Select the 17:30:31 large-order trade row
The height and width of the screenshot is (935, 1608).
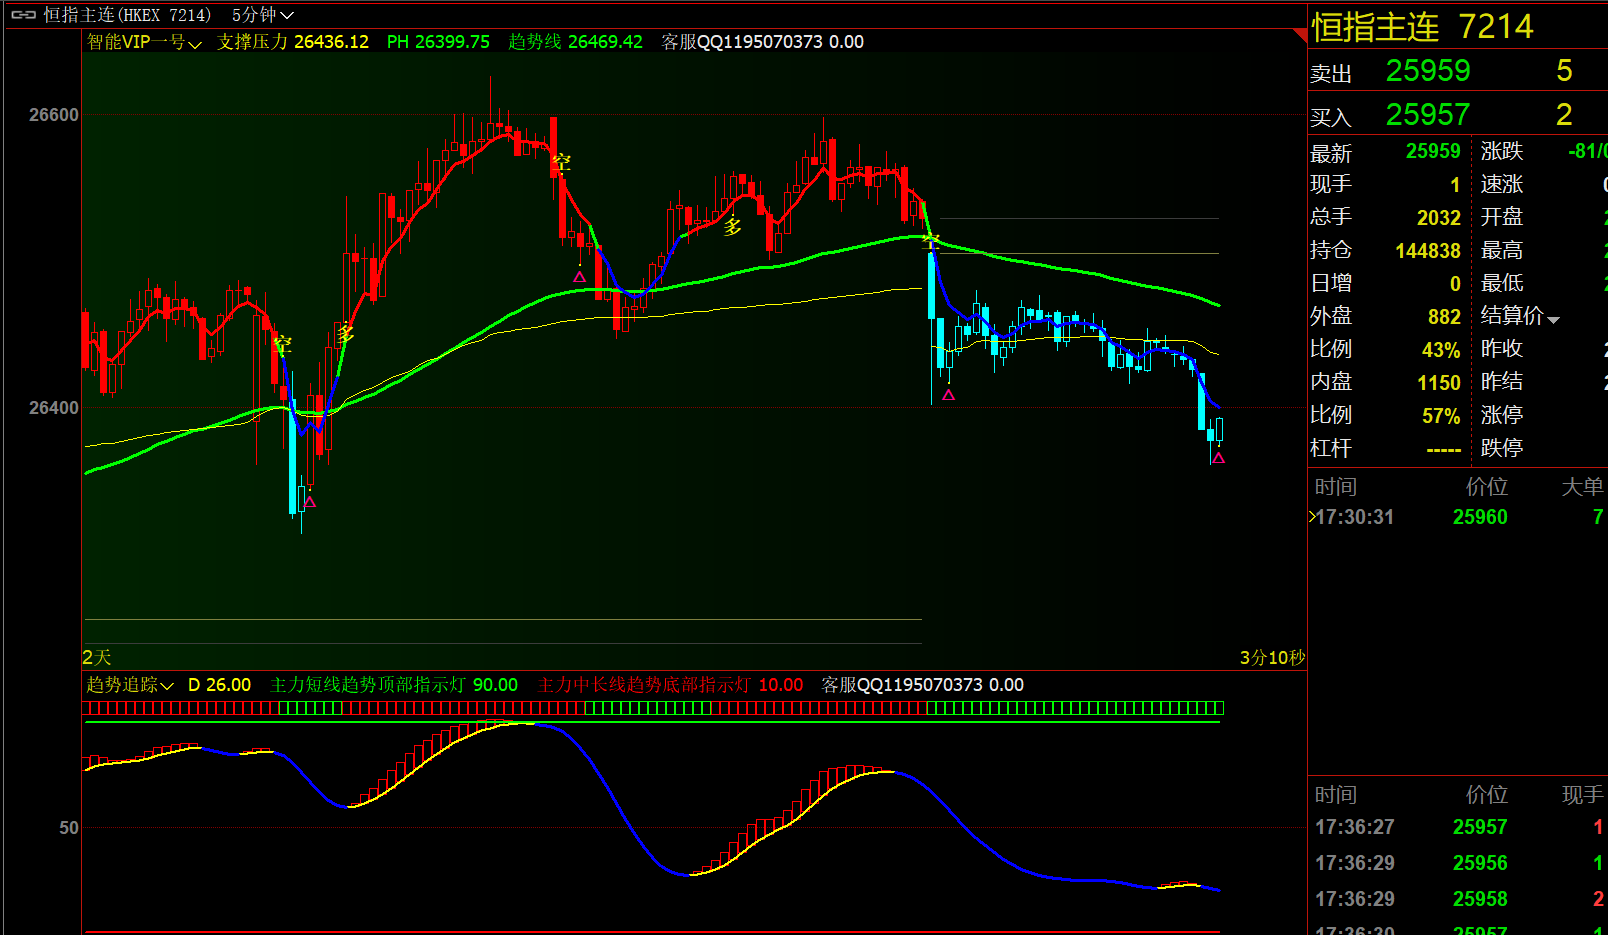click(x=1458, y=517)
